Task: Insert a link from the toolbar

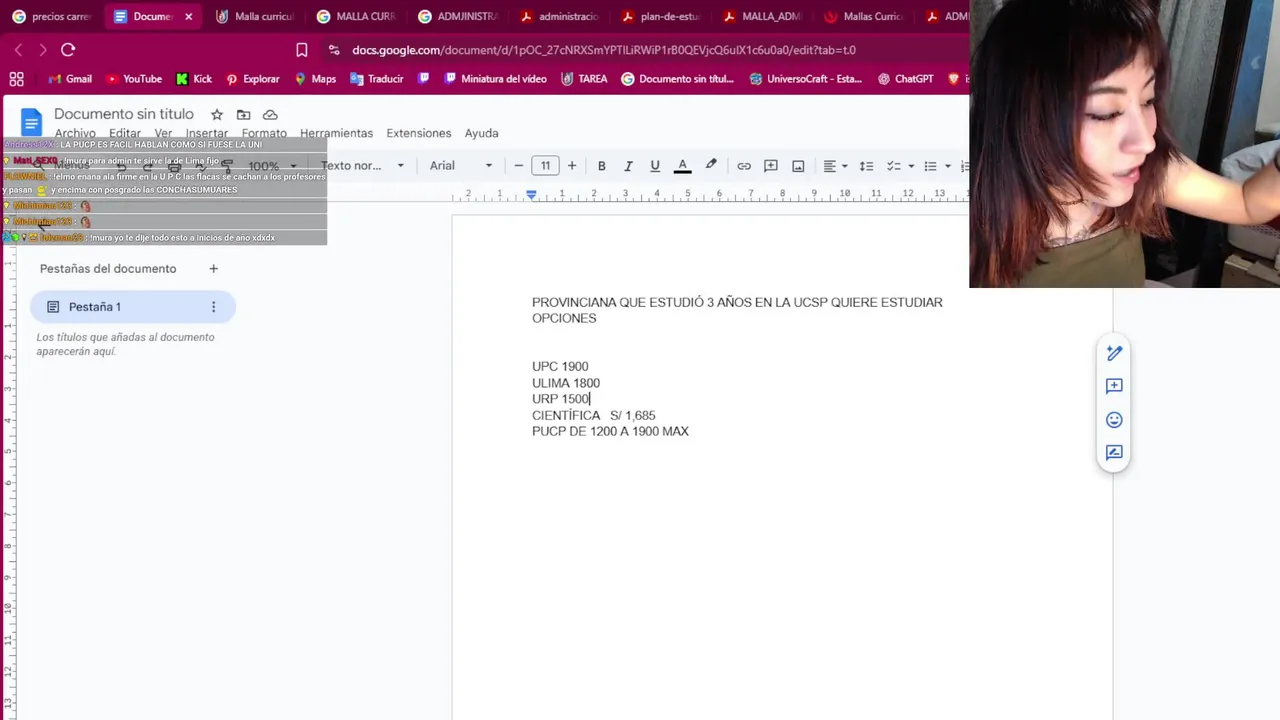Action: 744,166
